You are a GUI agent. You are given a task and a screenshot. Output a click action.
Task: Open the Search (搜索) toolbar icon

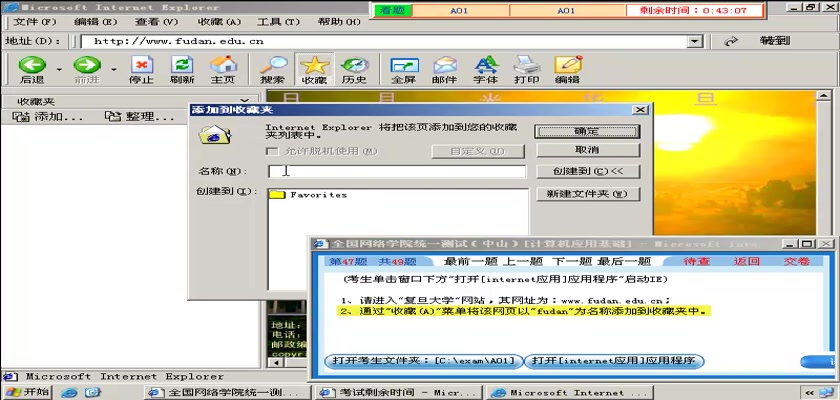(273, 70)
